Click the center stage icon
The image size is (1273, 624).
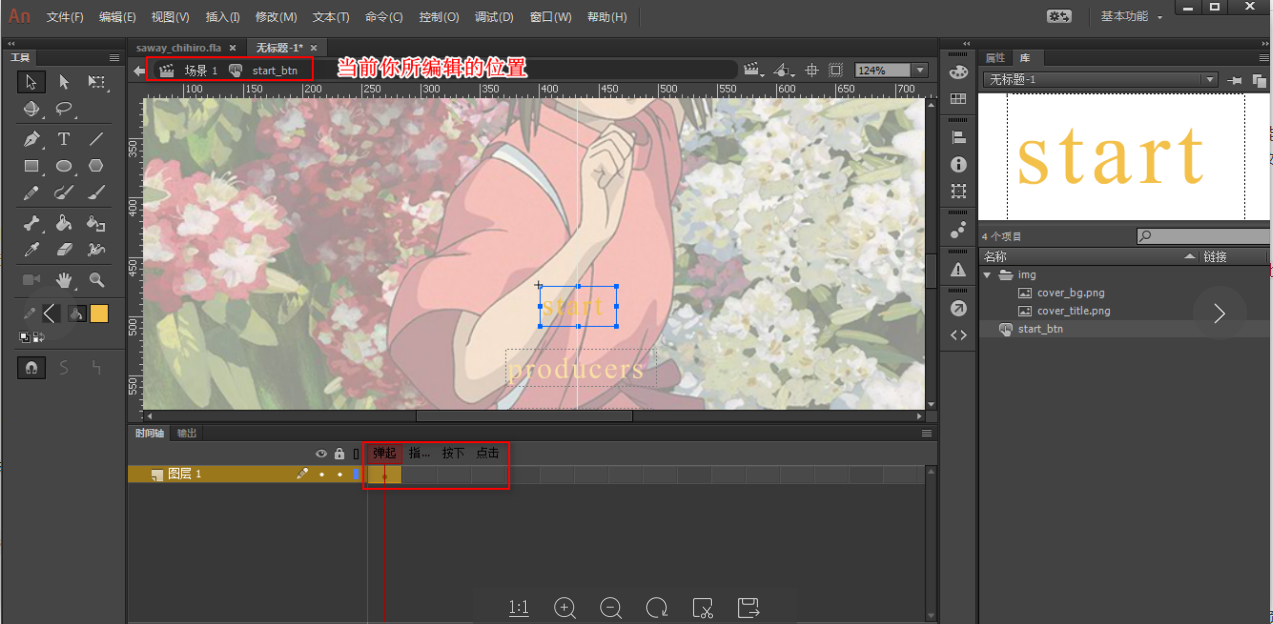pos(812,70)
